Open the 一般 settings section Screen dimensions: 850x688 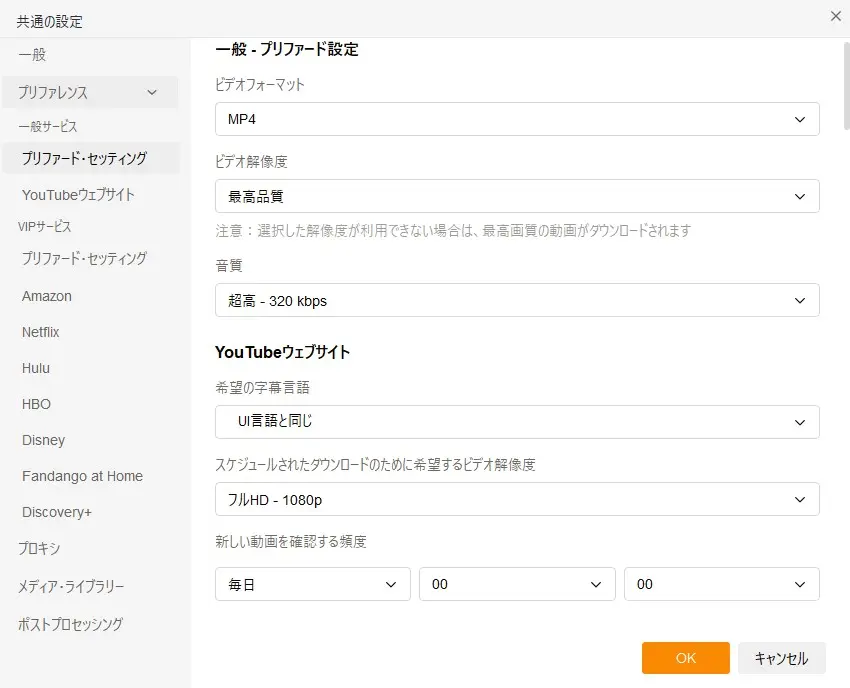point(33,54)
